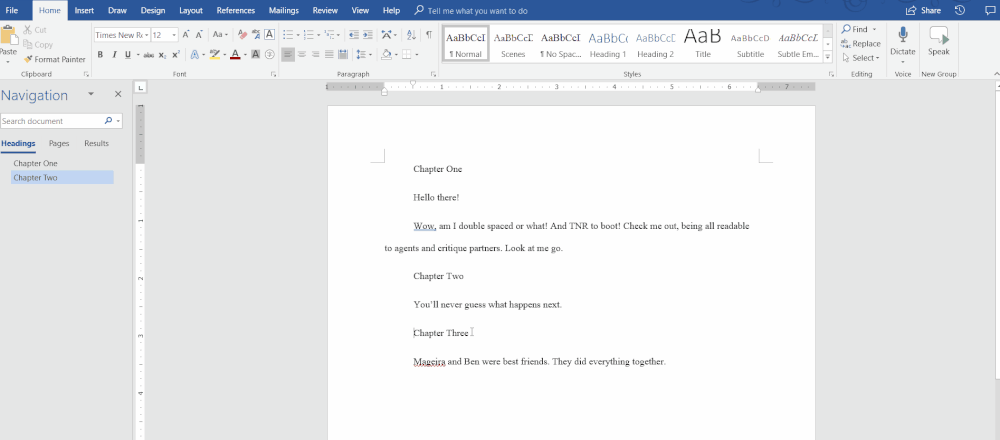Screen dimensions: 1000x440
Task: Open the Select dropdown in Editing
Action: click(x=861, y=58)
